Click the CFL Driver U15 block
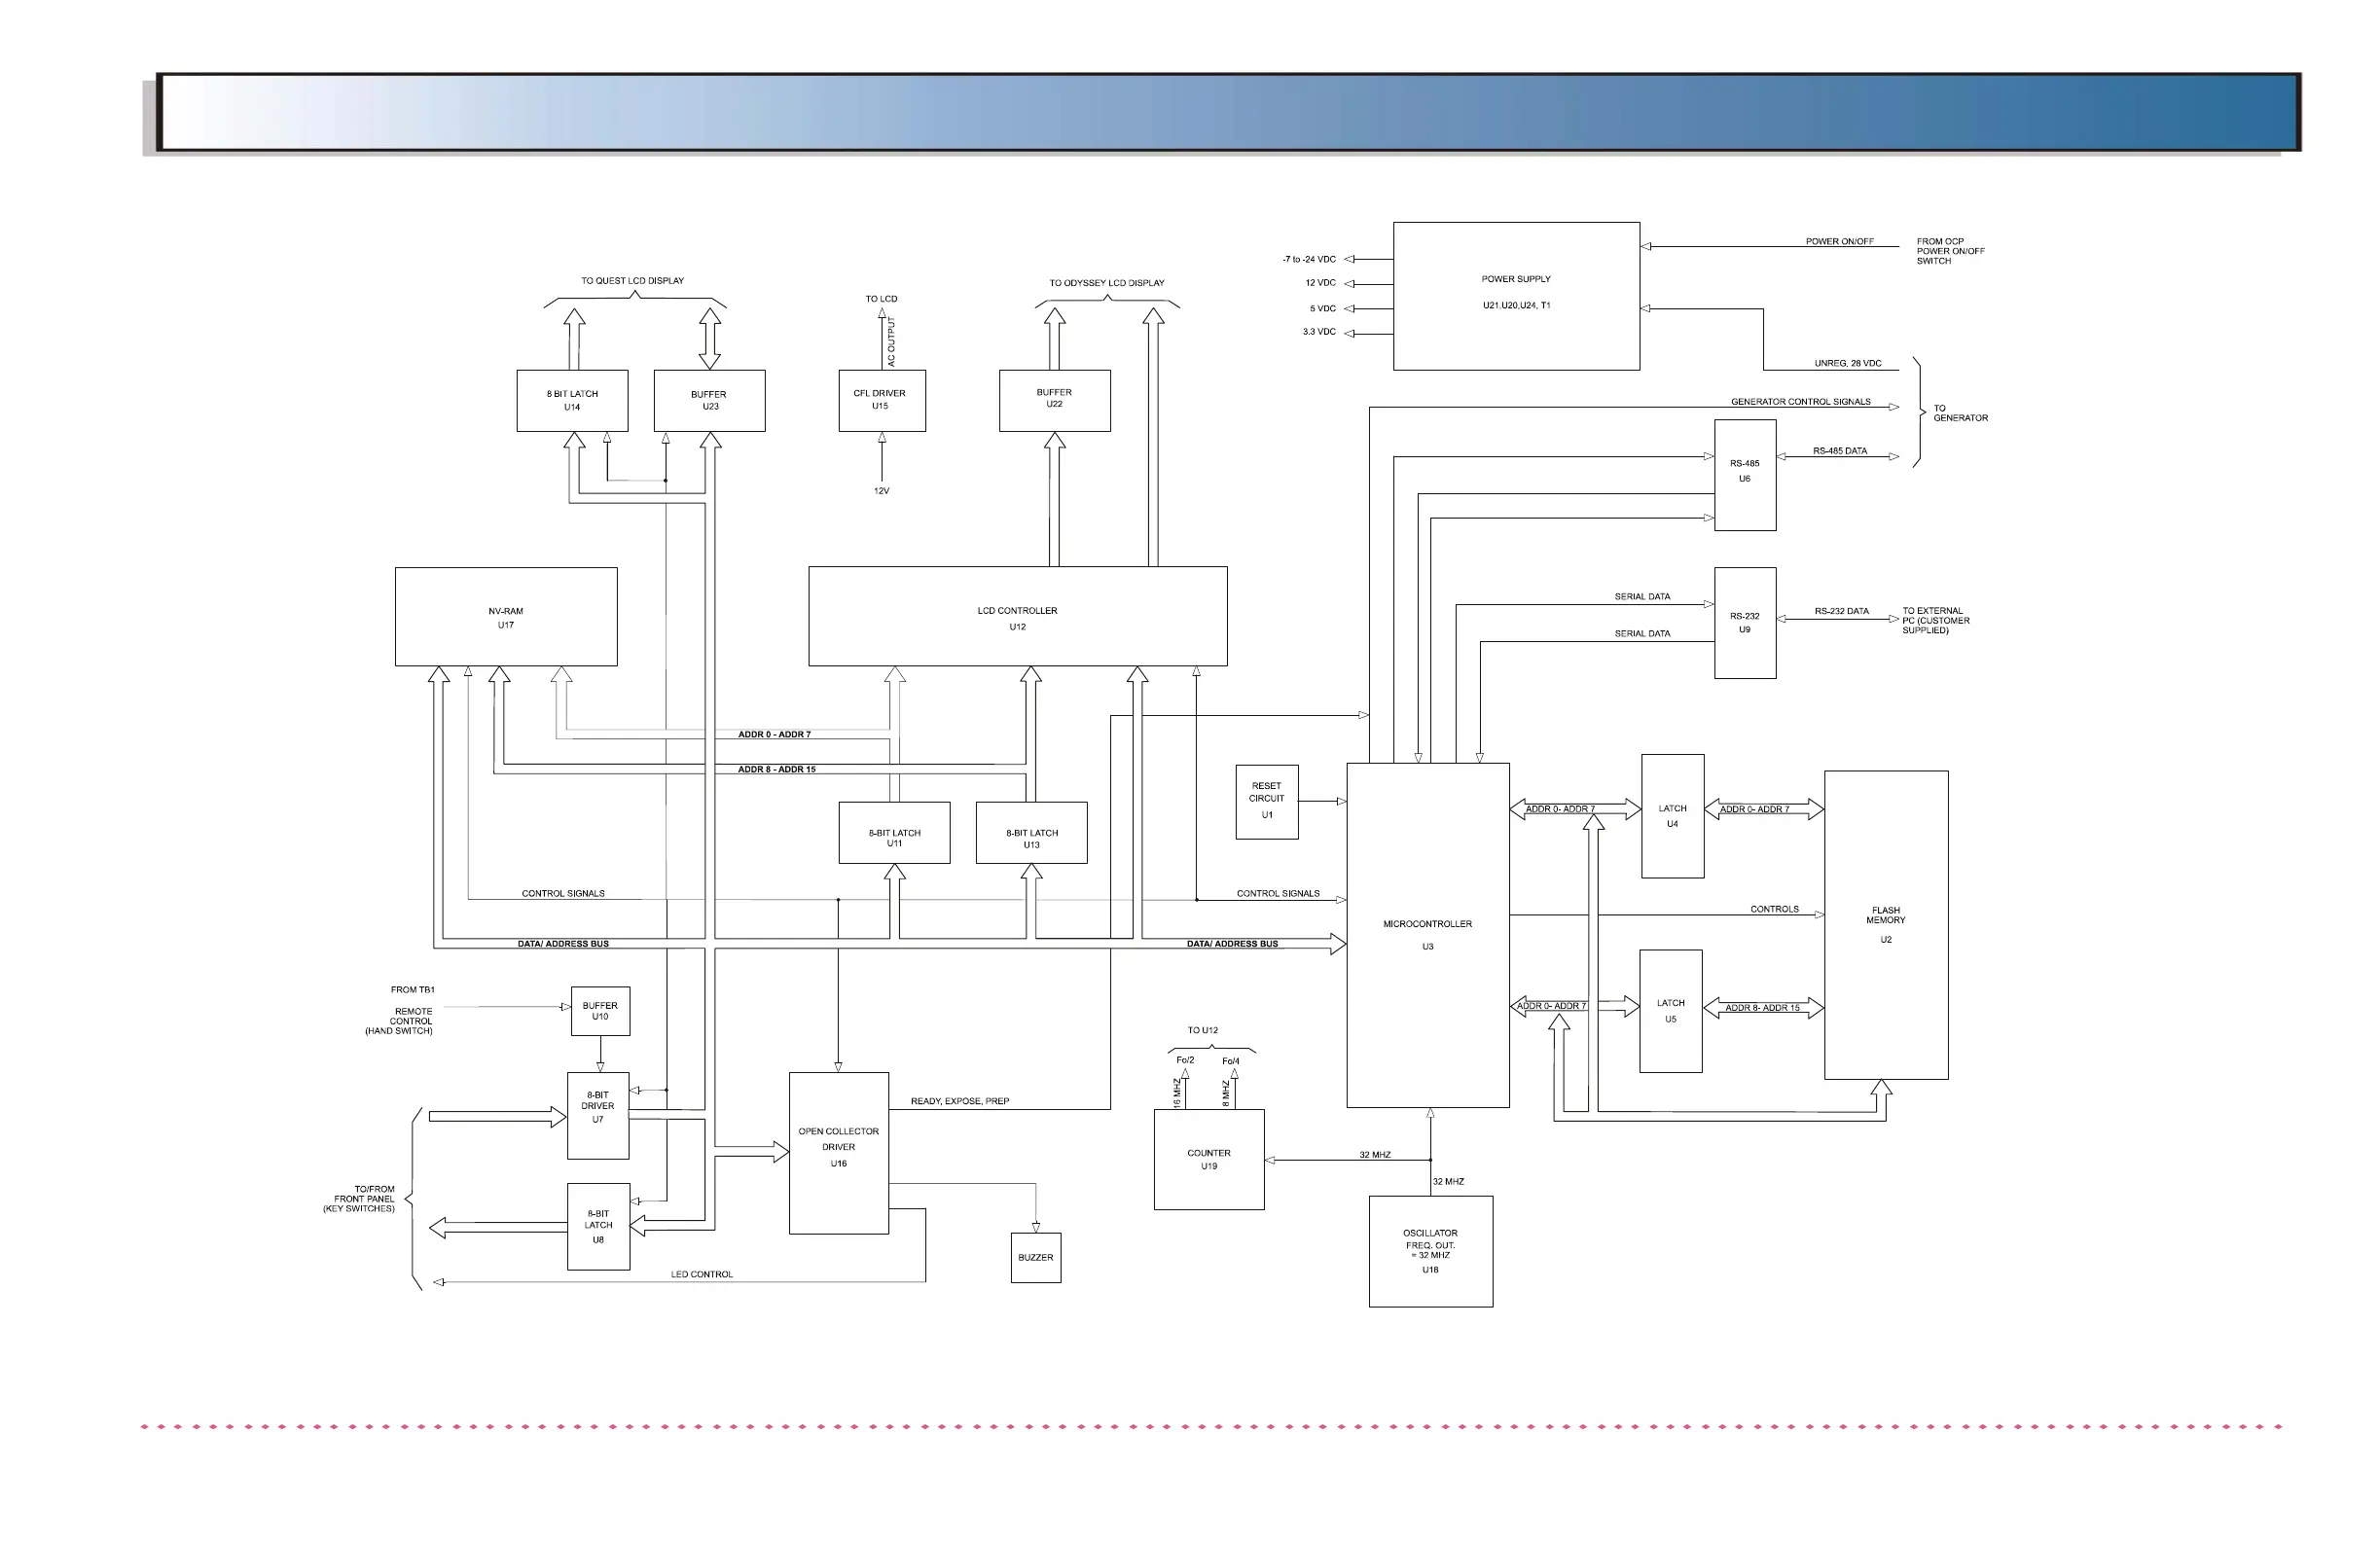 point(881,400)
